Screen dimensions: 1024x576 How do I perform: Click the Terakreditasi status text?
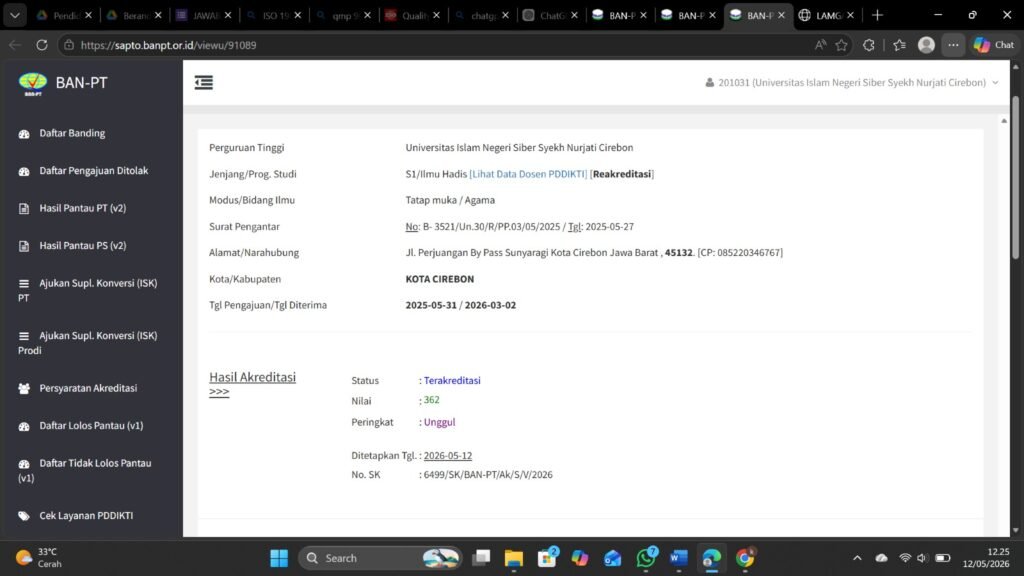point(452,381)
